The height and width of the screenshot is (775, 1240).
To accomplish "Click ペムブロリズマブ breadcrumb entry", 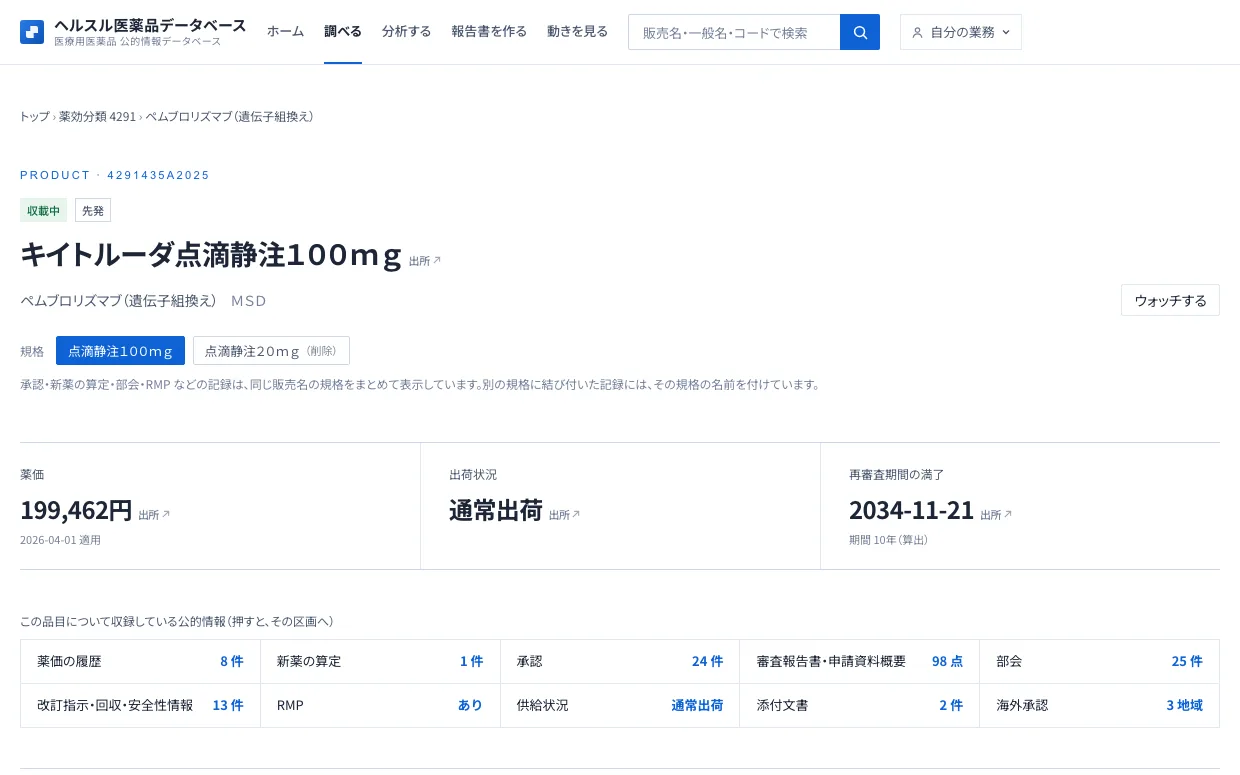I will point(230,117).
